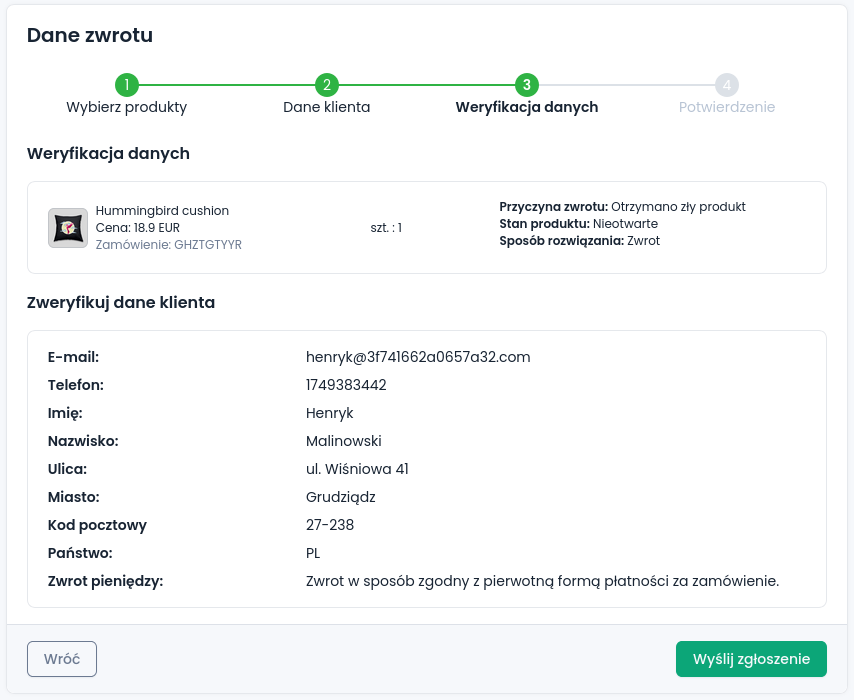
Task: Click the greyed-out step 4 circle
Action: coord(727,85)
